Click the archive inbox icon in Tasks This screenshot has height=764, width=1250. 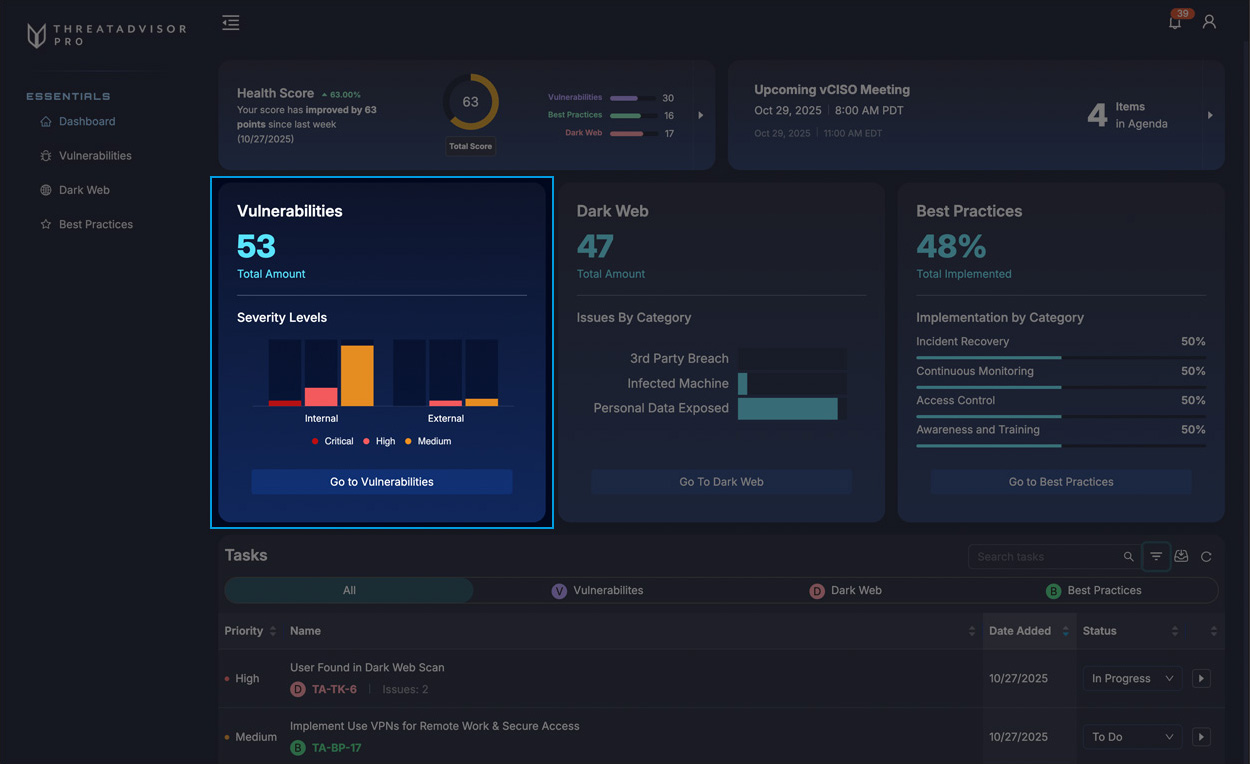point(1181,557)
